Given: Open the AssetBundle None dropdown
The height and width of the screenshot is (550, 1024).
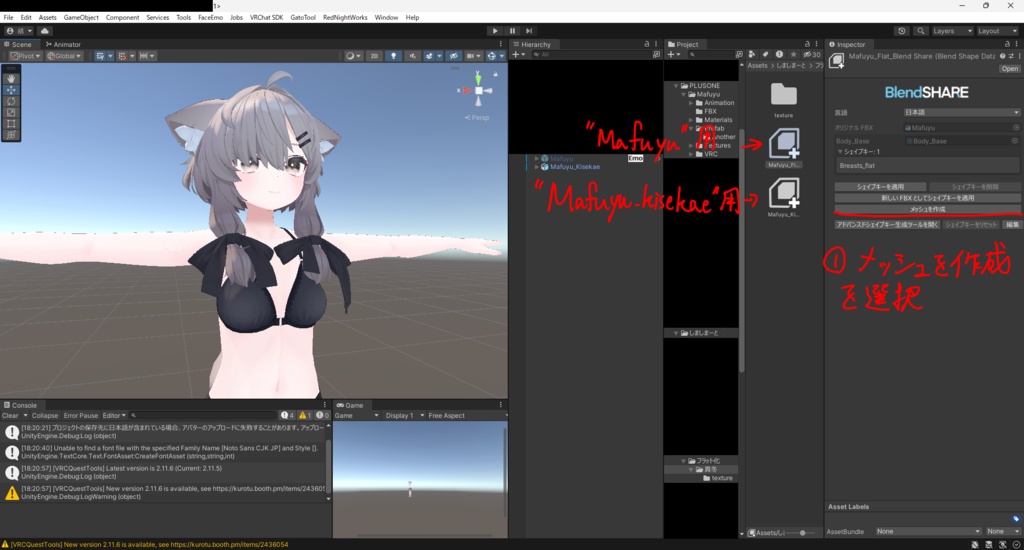Looking at the screenshot, I should pos(928,531).
